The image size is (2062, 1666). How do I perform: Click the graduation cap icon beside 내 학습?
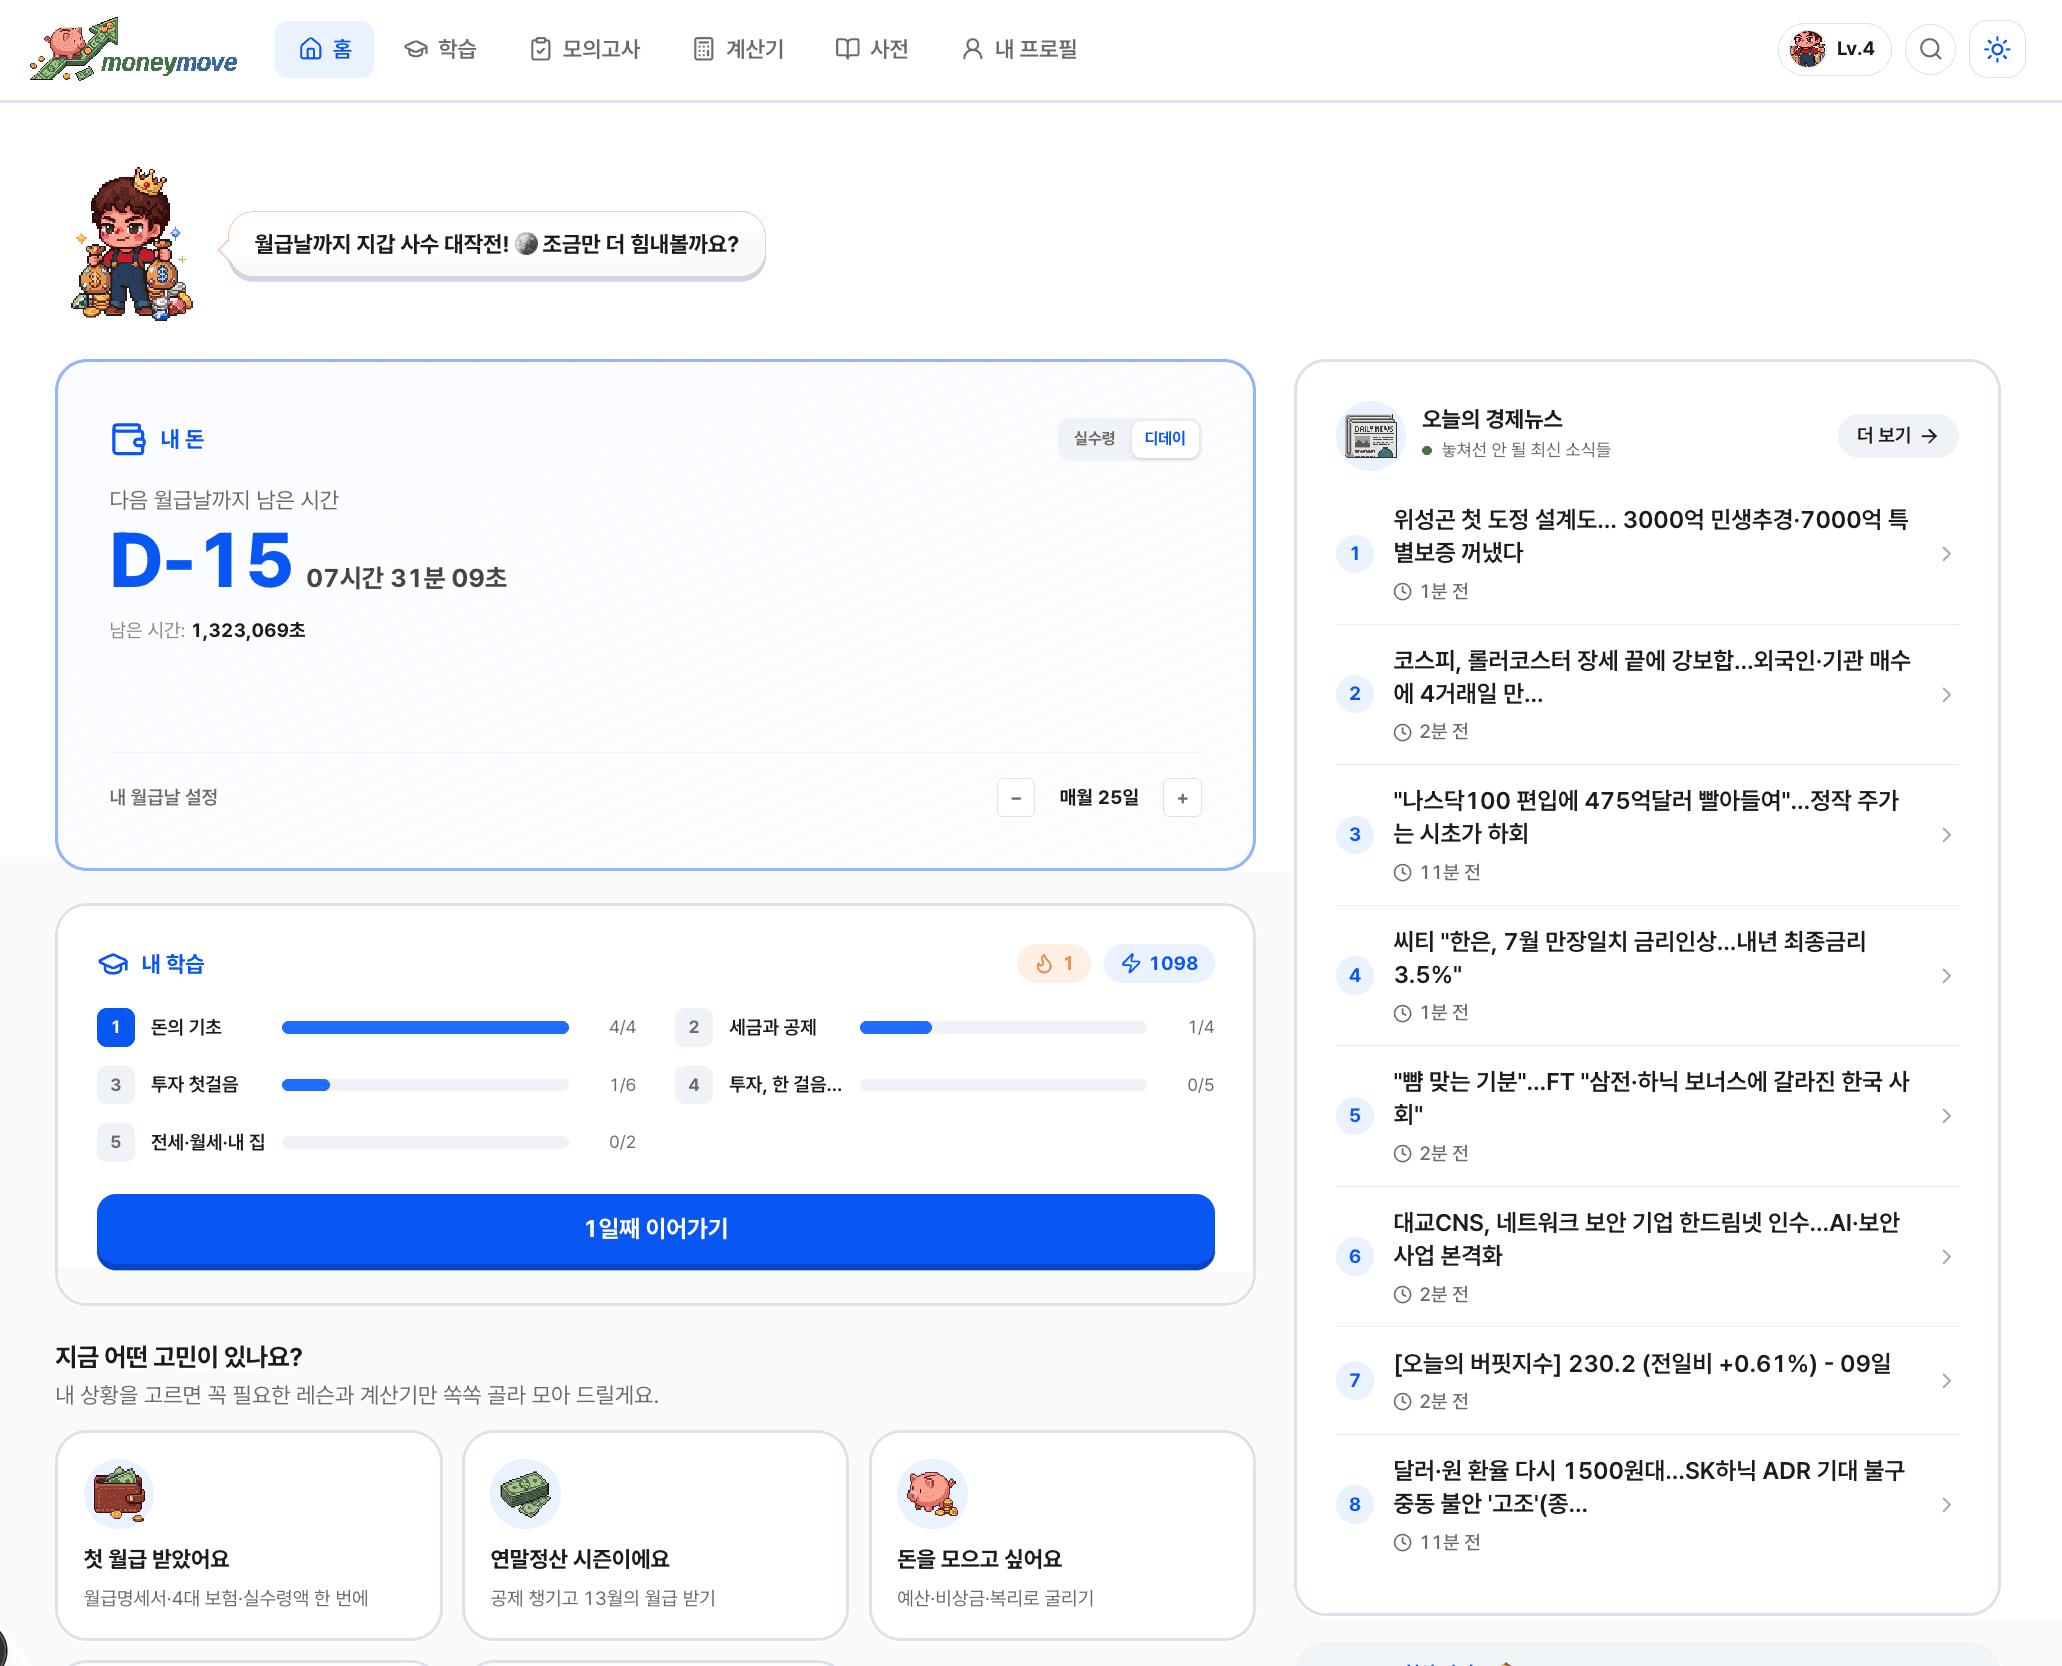[x=113, y=964]
